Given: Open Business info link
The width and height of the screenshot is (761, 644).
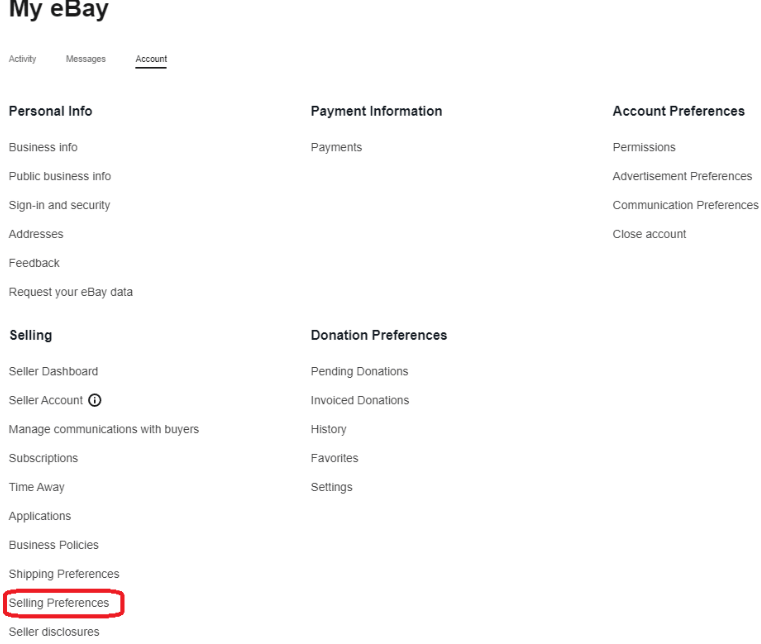Looking at the screenshot, I should (43, 147).
